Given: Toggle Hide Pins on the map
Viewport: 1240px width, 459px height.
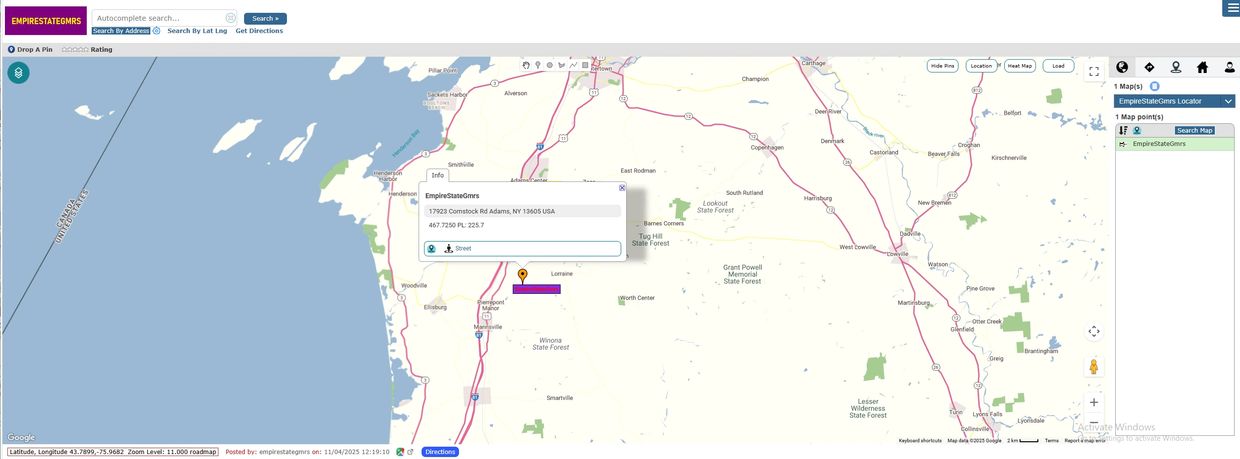Looking at the screenshot, I should (x=942, y=66).
